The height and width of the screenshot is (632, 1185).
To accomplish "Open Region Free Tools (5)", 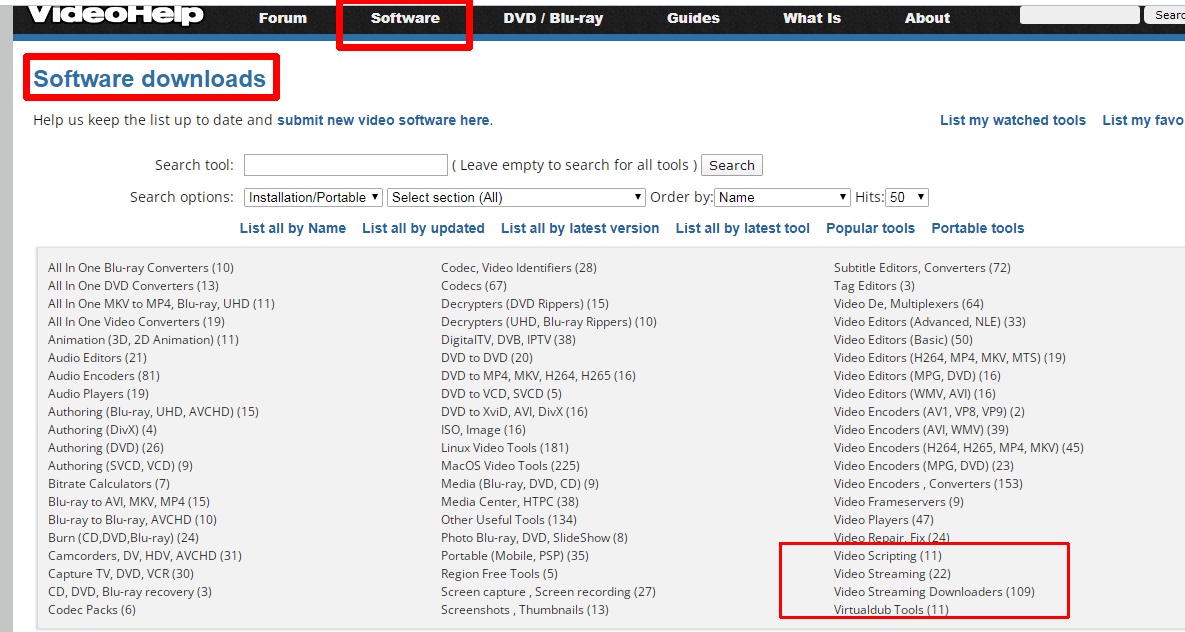I will 500,574.
